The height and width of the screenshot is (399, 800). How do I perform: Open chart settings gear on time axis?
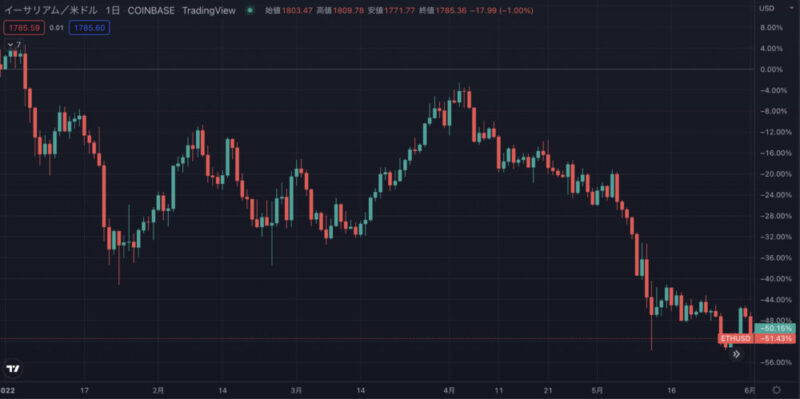pos(777,390)
